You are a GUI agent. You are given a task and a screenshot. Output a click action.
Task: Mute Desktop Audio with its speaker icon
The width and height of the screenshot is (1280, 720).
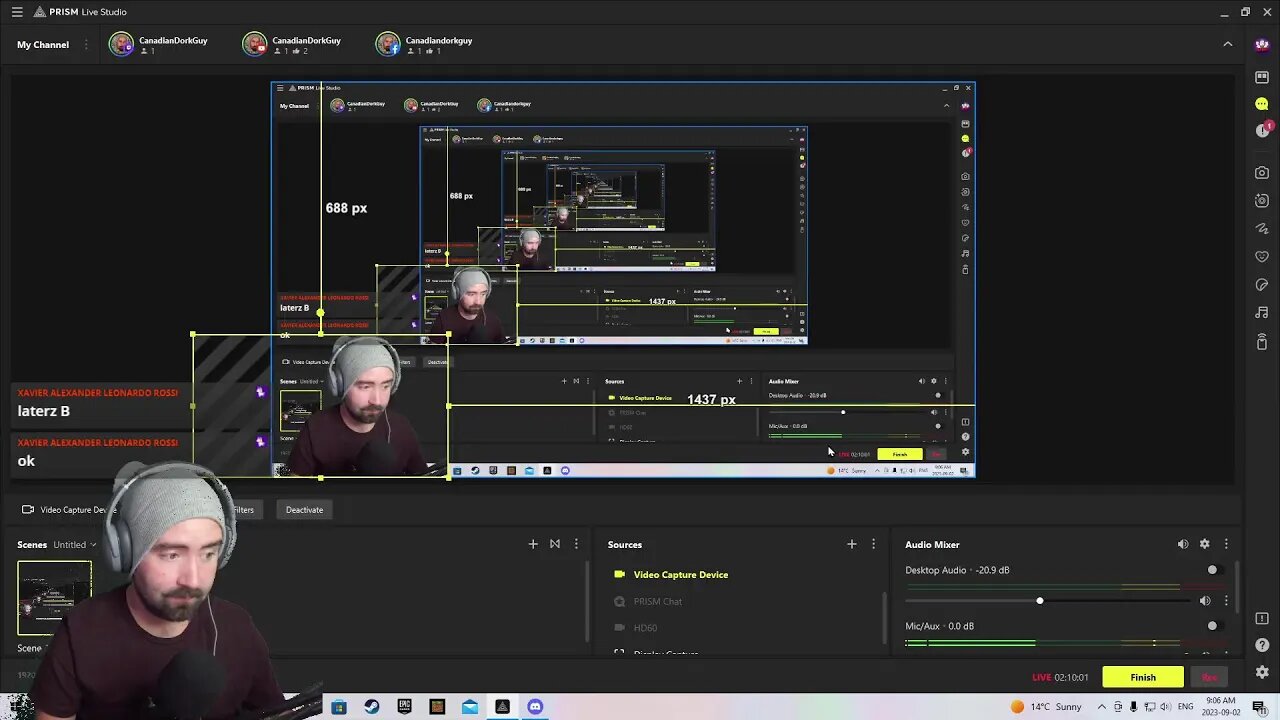pyautogui.click(x=1205, y=601)
